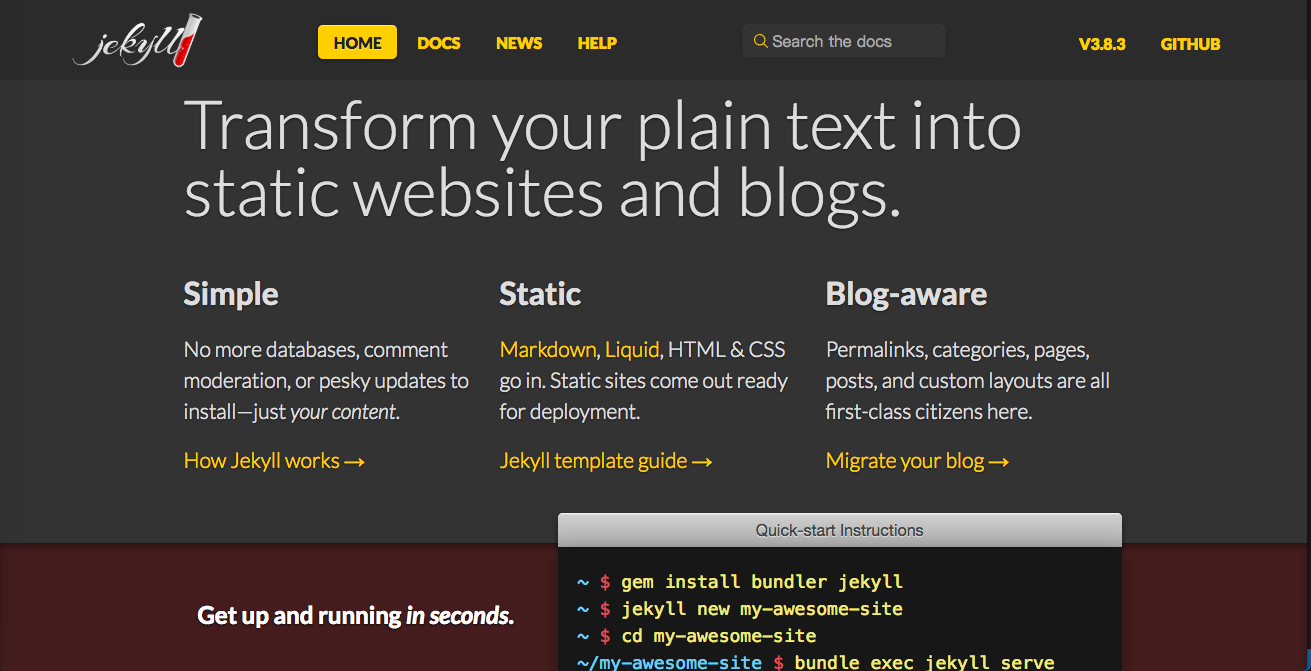This screenshot has width=1311, height=671.
Task: Click the bundle exec jekyll serve command
Action: pyautogui.click(x=925, y=662)
